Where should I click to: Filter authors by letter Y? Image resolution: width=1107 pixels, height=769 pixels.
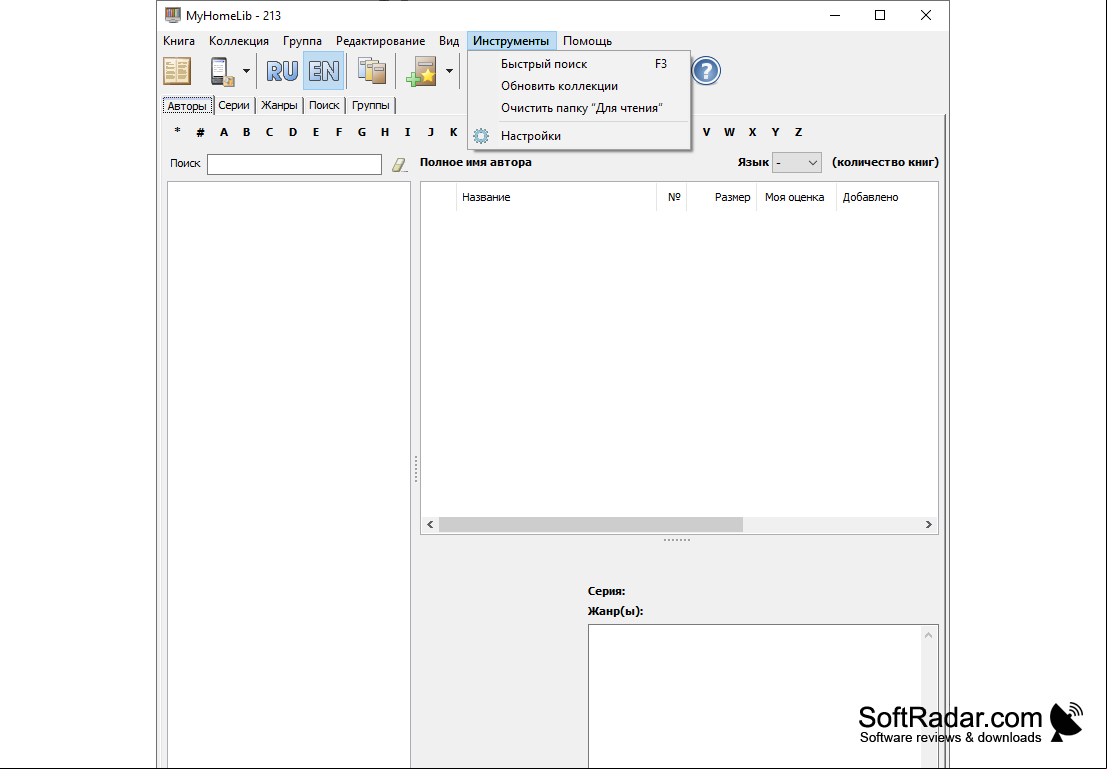click(x=775, y=132)
